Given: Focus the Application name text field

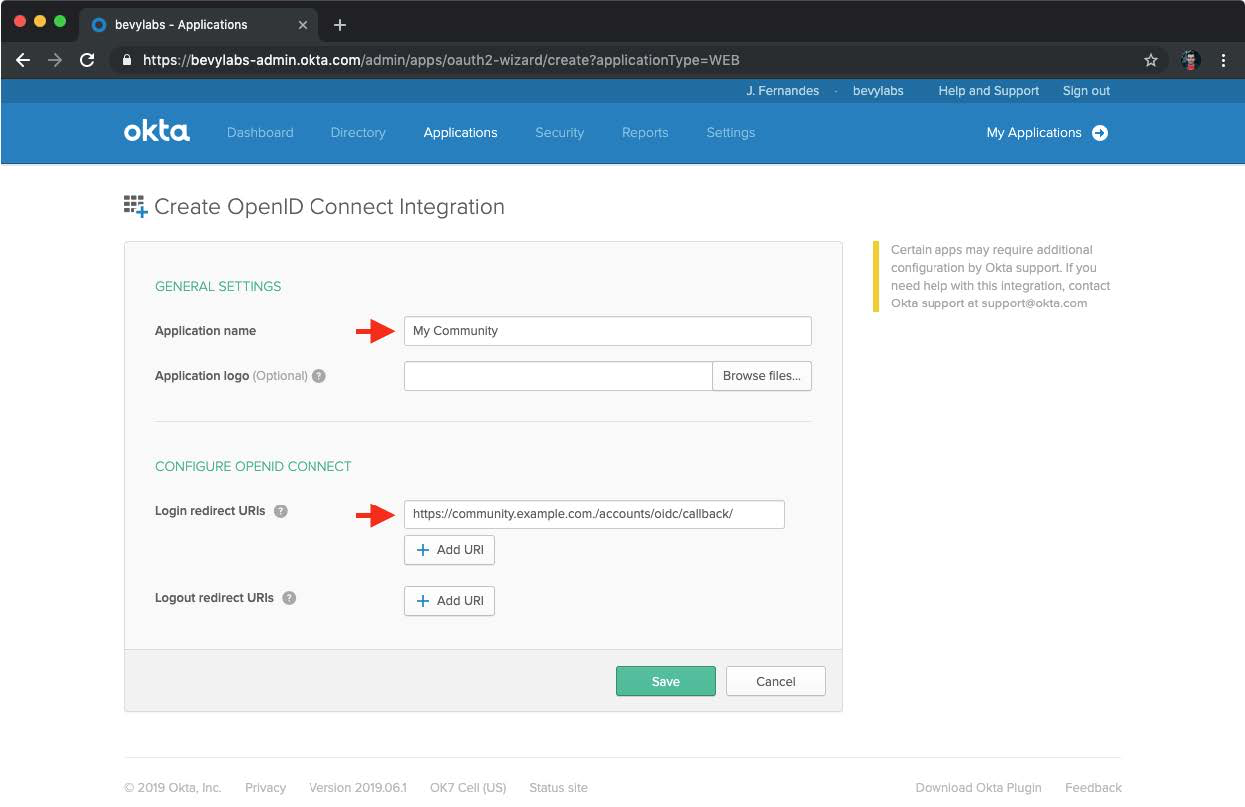Looking at the screenshot, I should pyautogui.click(x=607, y=331).
